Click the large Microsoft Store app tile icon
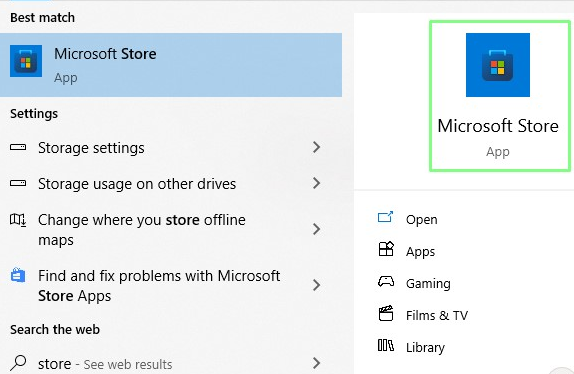Viewport: 574px width, 374px height. [497, 65]
